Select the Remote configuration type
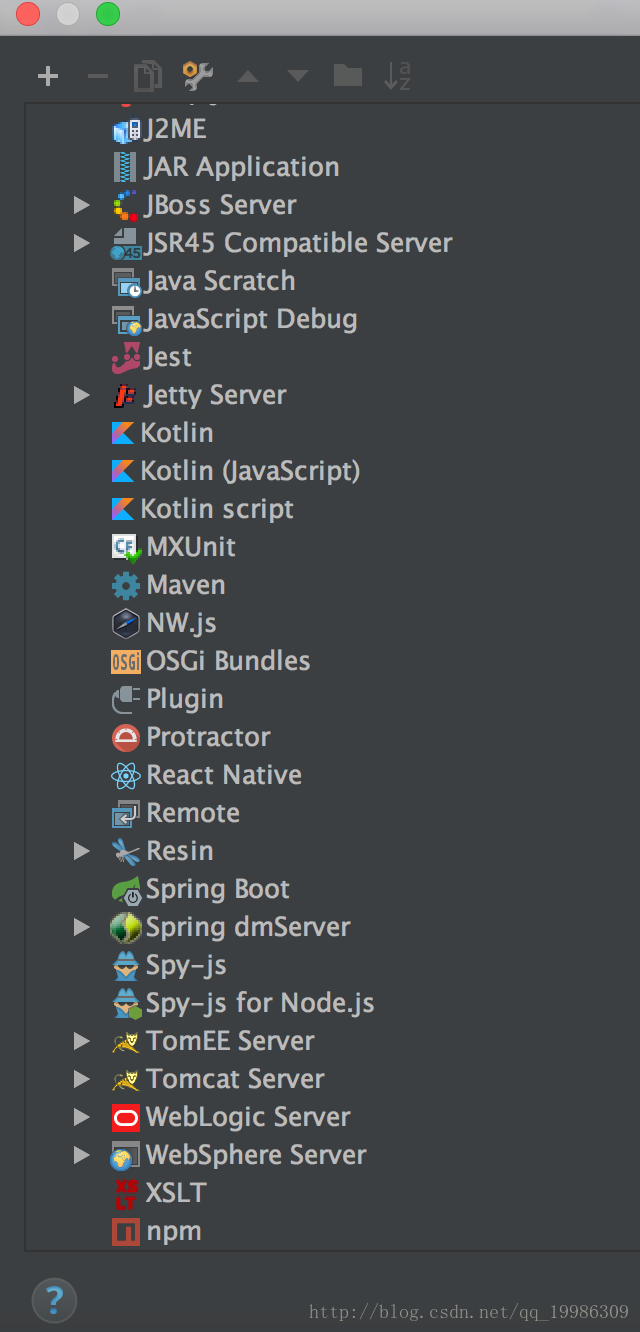Image resolution: width=640 pixels, height=1332 pixels. [193, 813]
